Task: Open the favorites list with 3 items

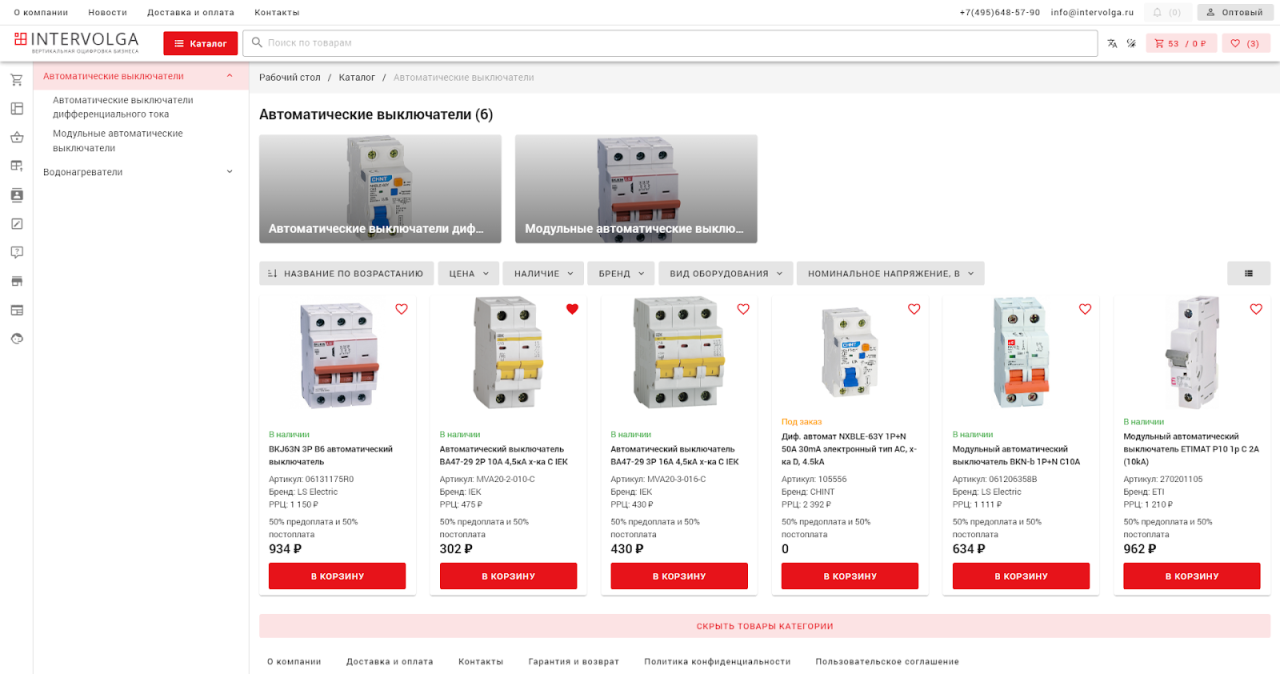Action: tap(1245, 43)
